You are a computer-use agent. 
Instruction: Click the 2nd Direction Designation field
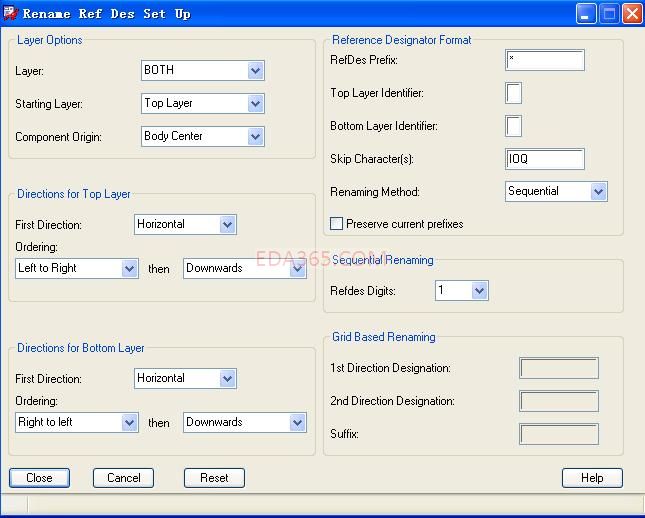pyautogui.click(x=559, y=401)
